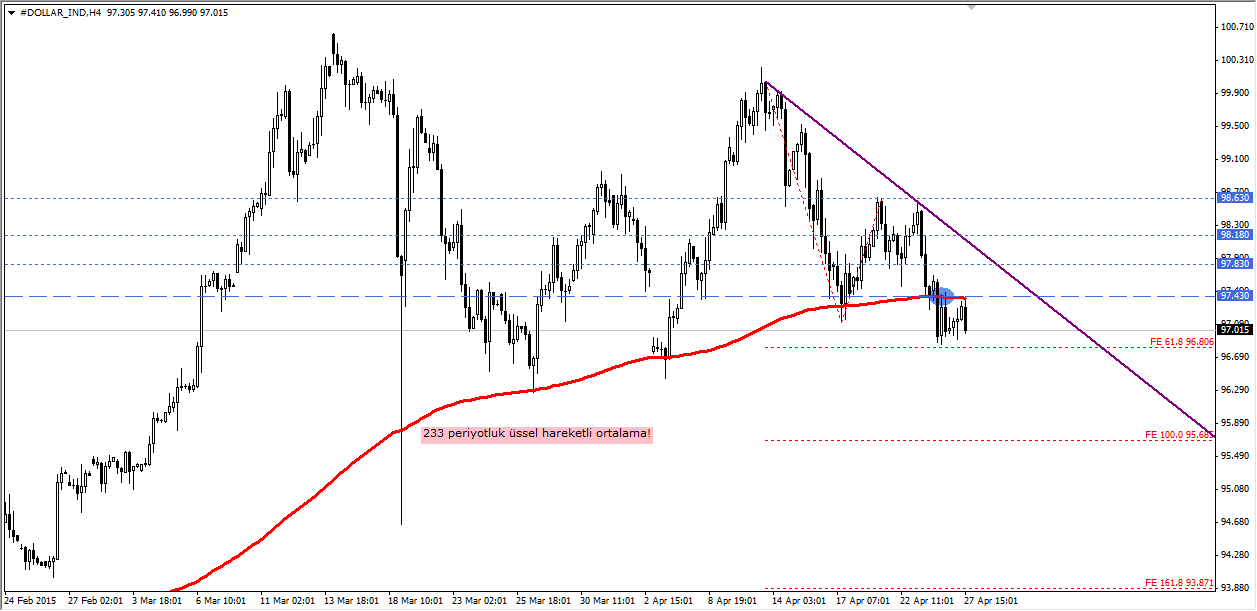
Task: Click the pink "233 periyotluk üssel hareketli ortalama!" label
Action: pos(537,434)
